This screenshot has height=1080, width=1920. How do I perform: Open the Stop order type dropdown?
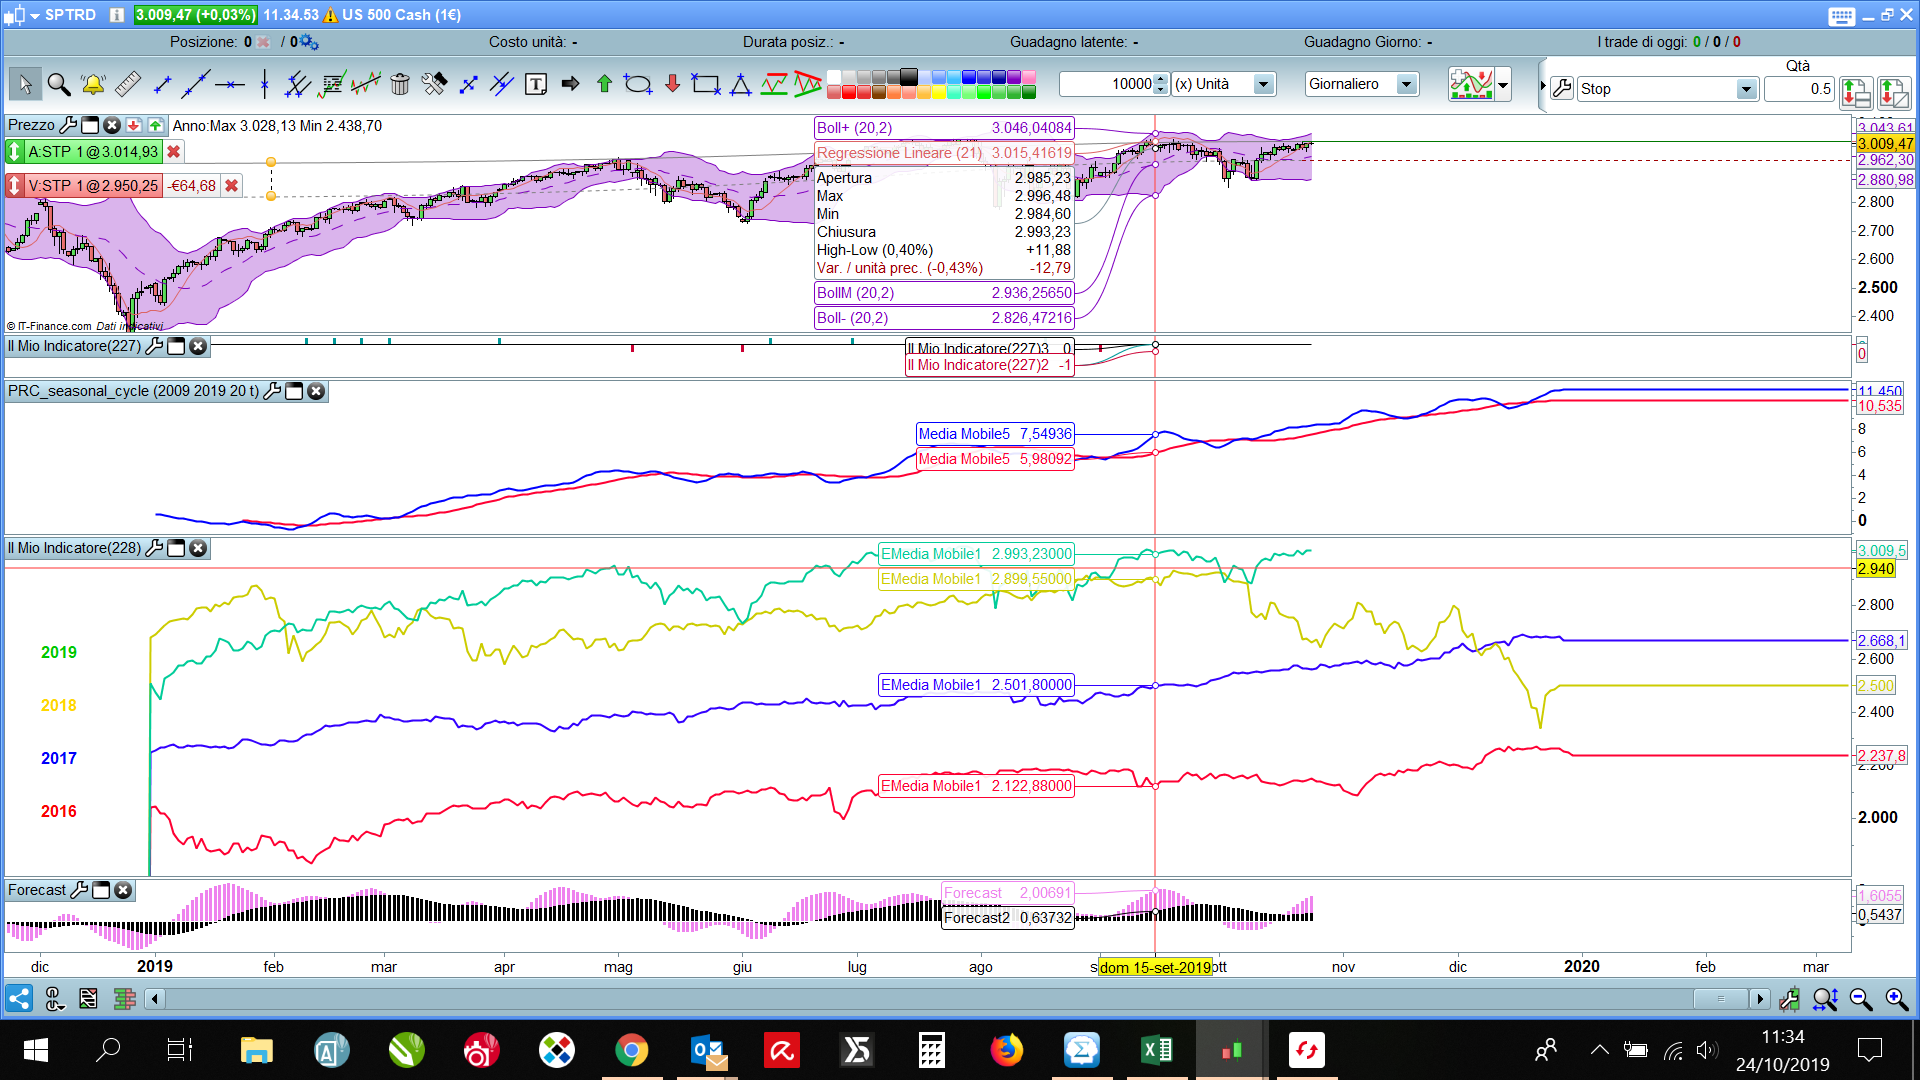(1746, 89)
